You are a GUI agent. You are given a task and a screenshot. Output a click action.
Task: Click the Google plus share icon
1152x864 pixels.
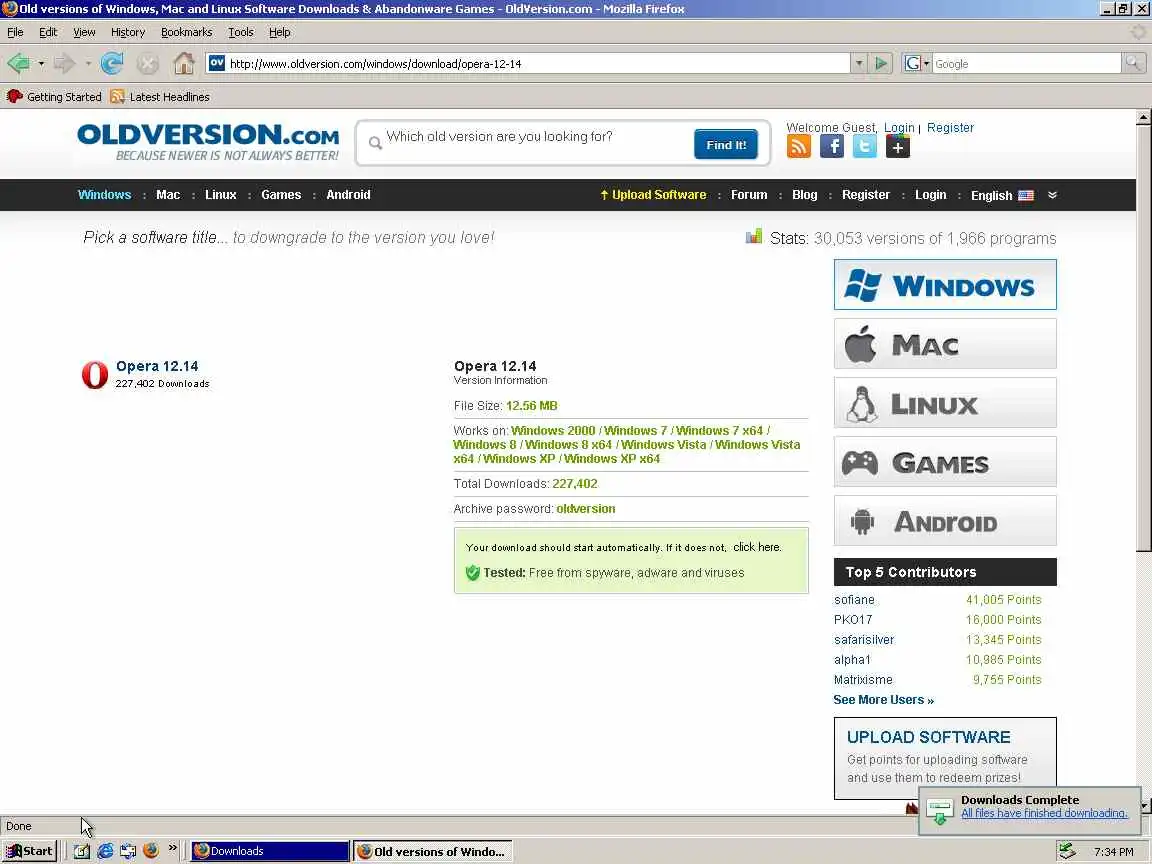(898, 146)
